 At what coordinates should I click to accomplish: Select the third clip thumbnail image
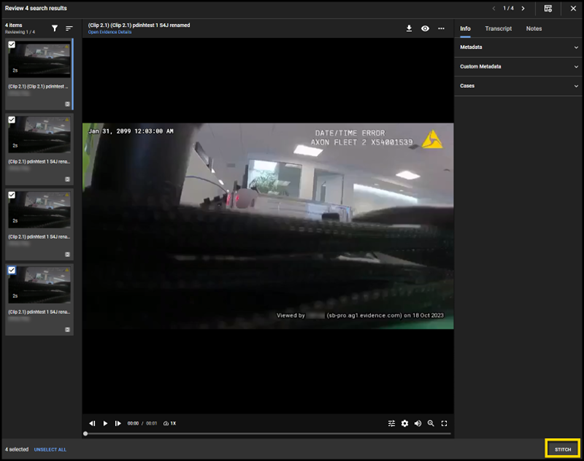tap(39, 210)
